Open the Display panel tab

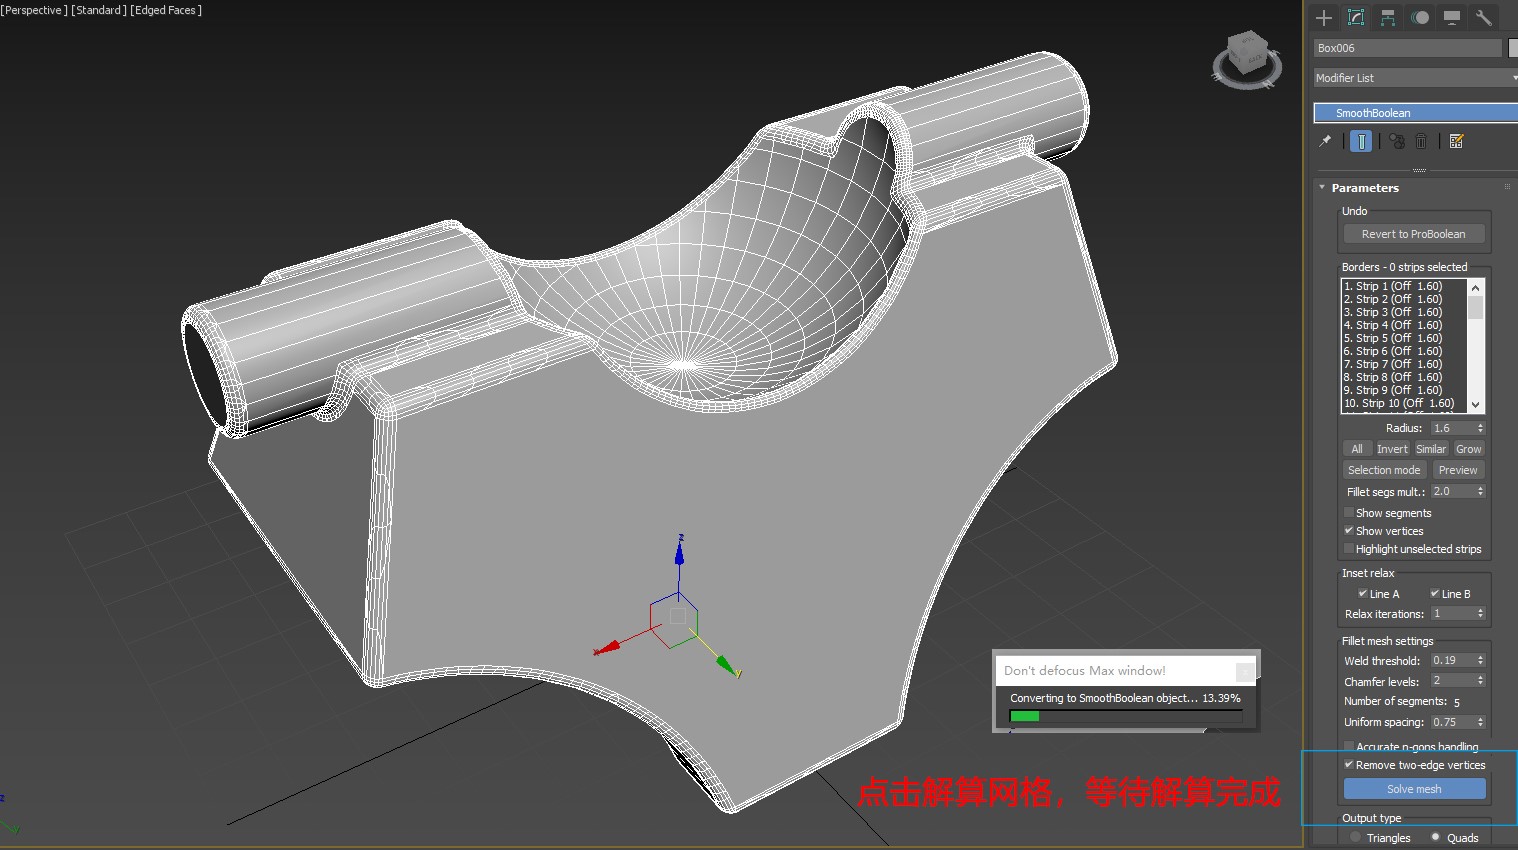pos(1452,17)
